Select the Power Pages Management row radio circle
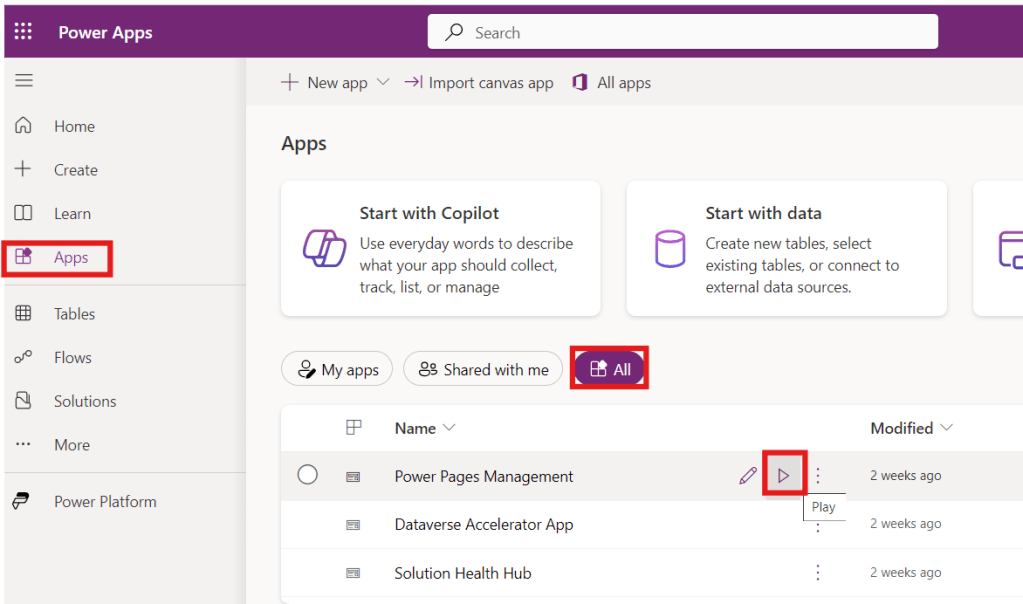The width and height of the screenshot is (1023, 604). pos(308,475)
